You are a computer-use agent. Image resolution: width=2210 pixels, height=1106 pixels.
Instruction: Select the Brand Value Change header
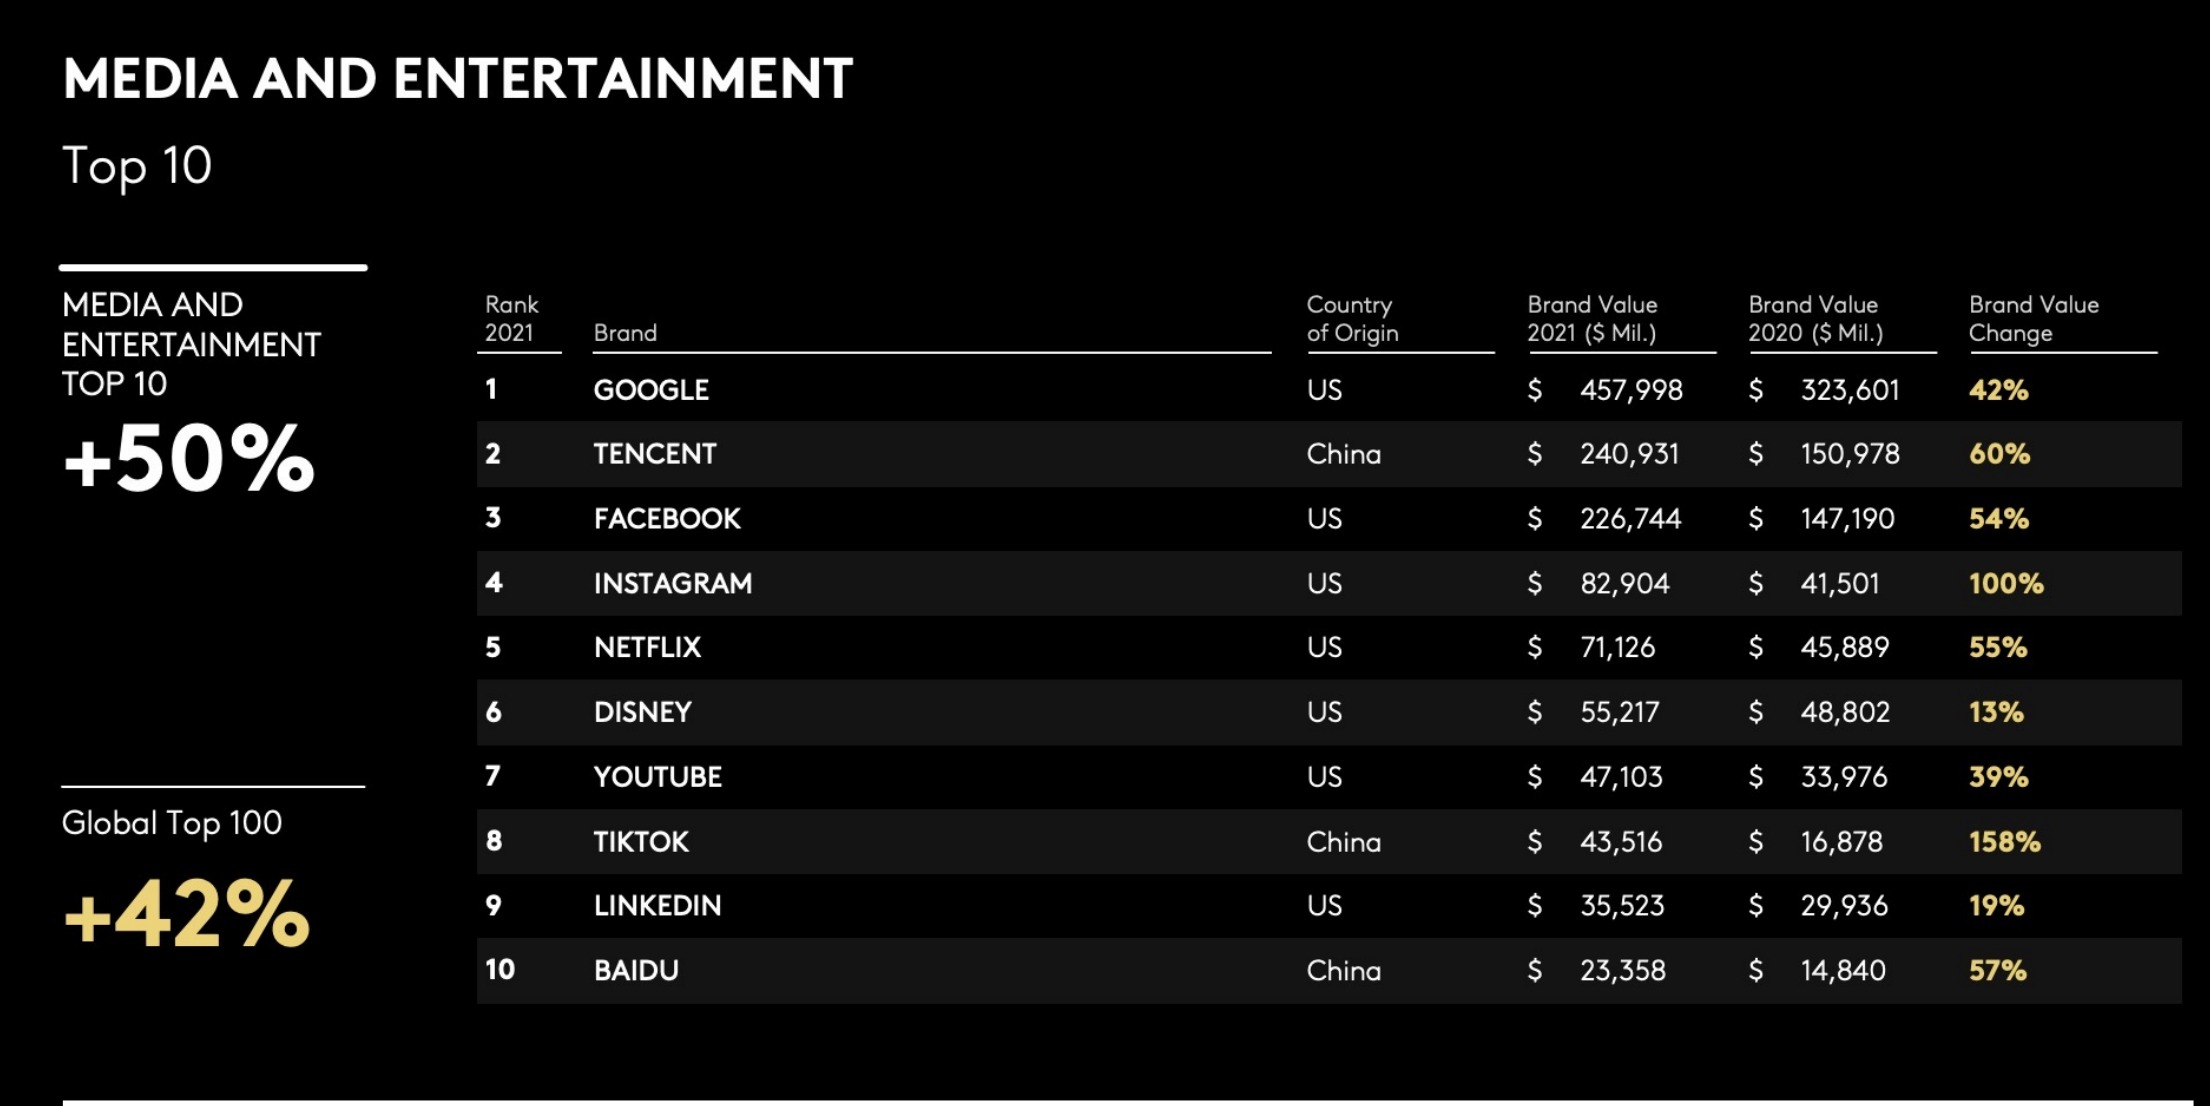[x=2033, y=319]
